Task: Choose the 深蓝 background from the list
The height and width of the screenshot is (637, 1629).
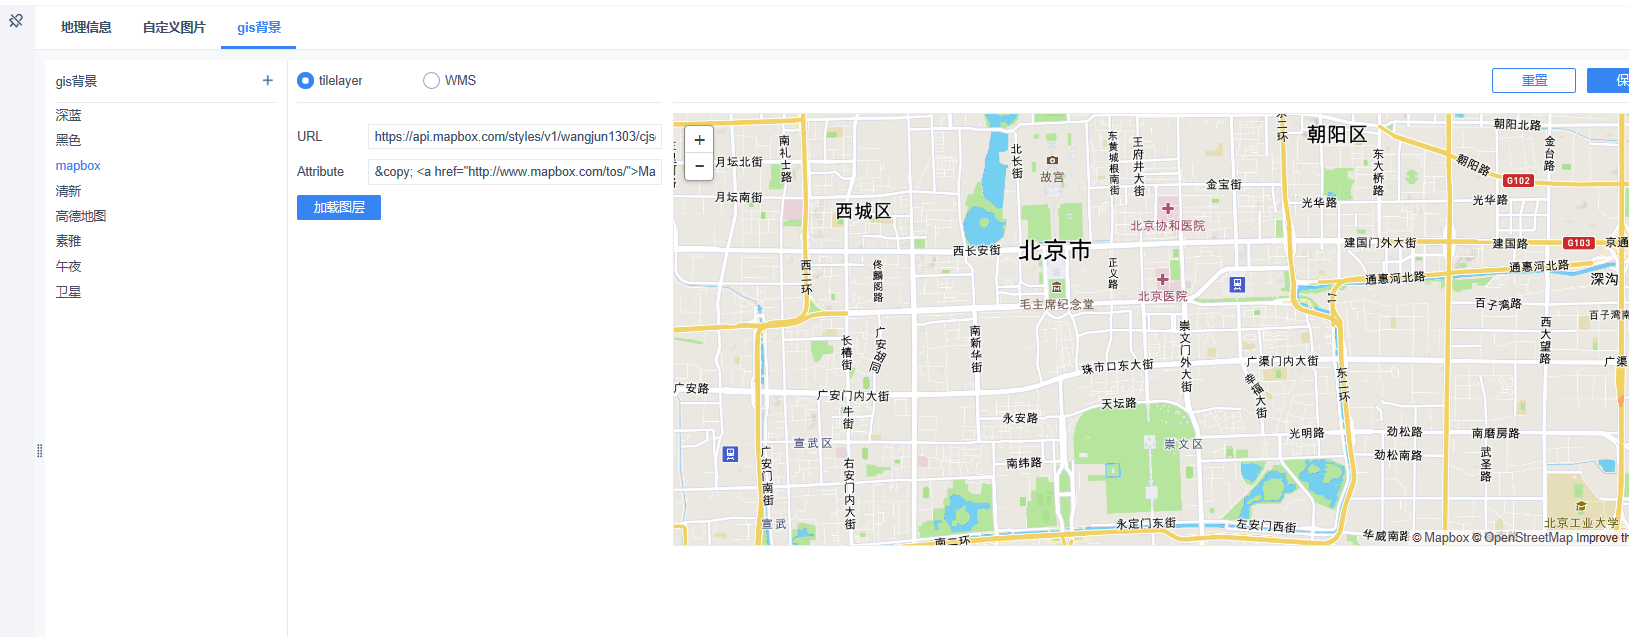Action: click(x=69, y=116)
